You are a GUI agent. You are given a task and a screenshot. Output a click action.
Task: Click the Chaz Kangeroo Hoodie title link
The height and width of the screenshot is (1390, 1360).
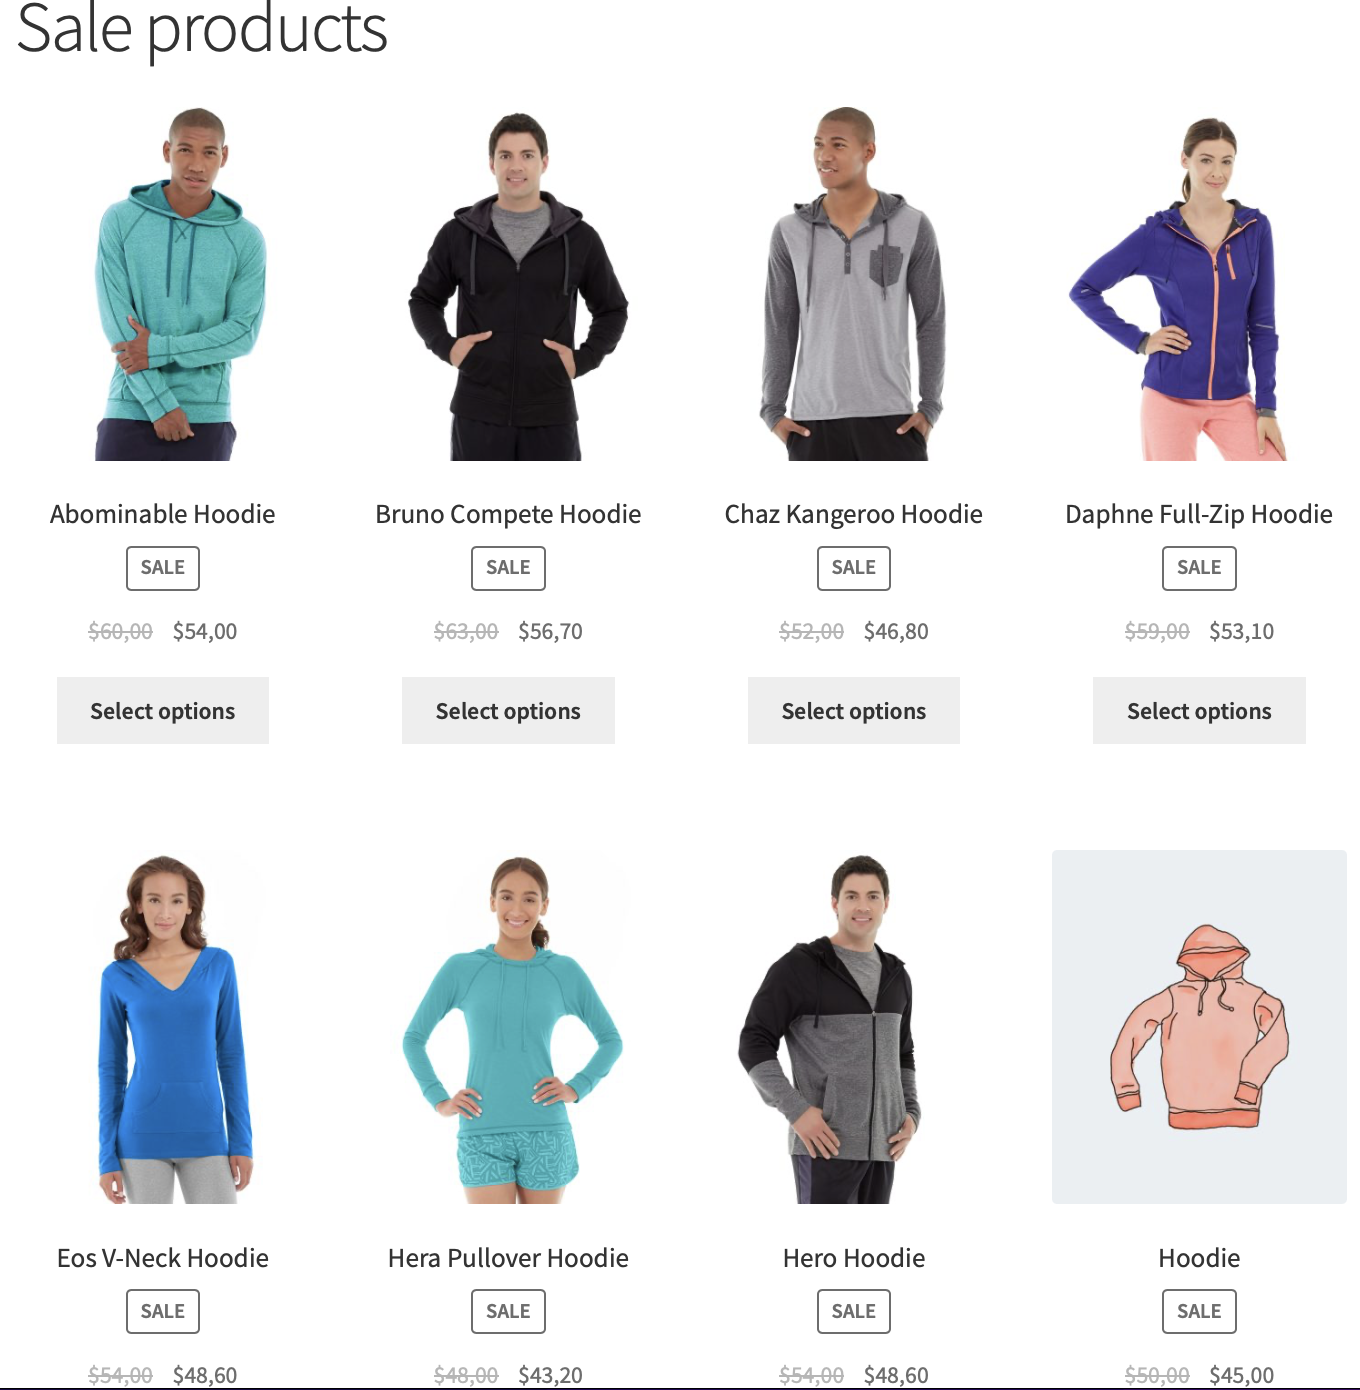tap(854, 514)
